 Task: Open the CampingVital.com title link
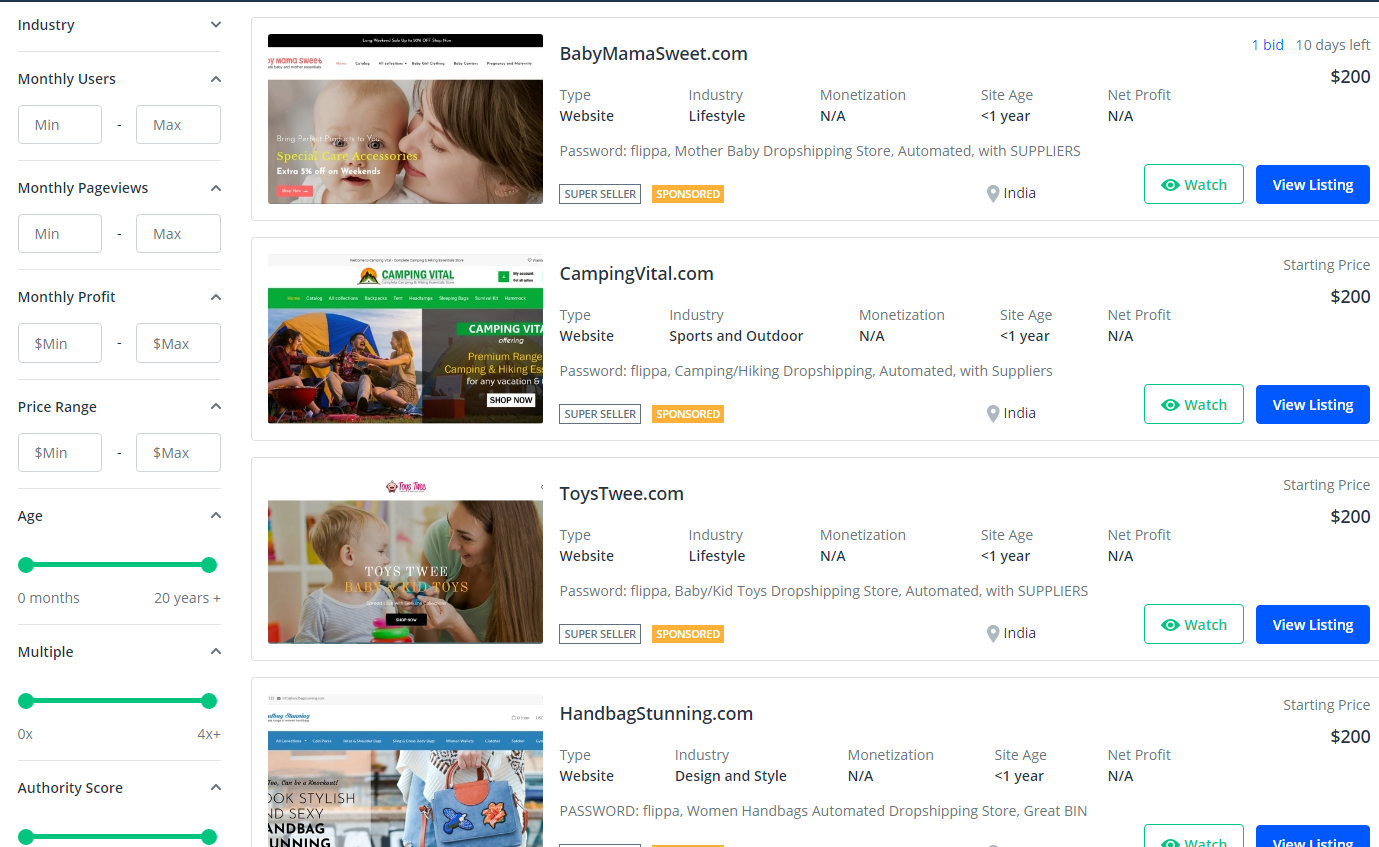click(636, 274)
